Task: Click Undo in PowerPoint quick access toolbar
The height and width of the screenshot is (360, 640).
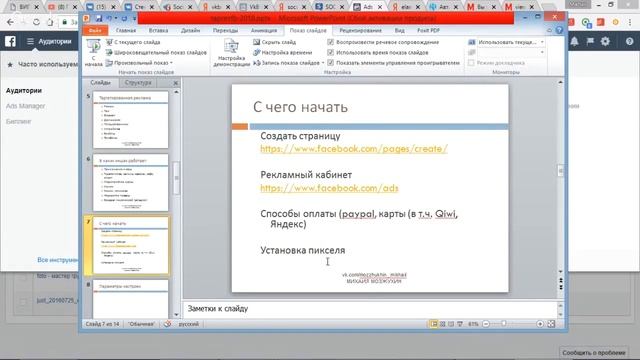Action: pos(109,19)
